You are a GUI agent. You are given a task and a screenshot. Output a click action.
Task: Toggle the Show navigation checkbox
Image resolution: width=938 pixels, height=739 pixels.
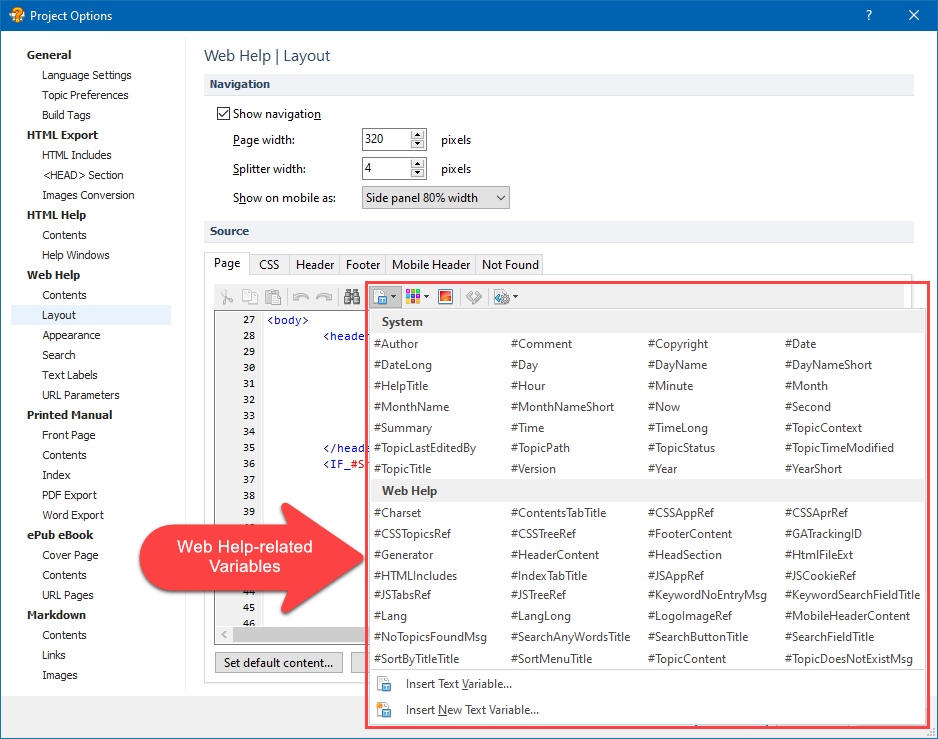coord(223,114)
